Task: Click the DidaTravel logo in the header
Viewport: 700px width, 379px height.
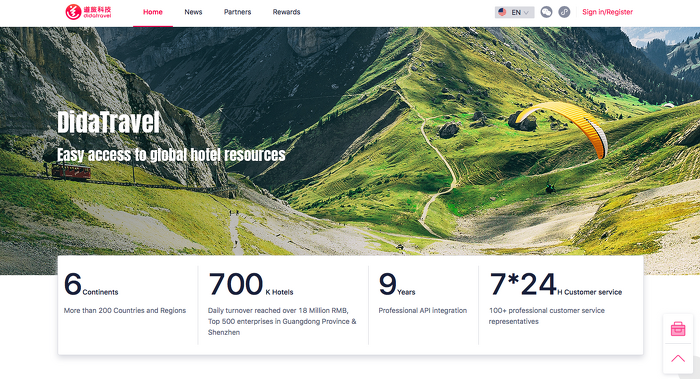Action: 88,12
